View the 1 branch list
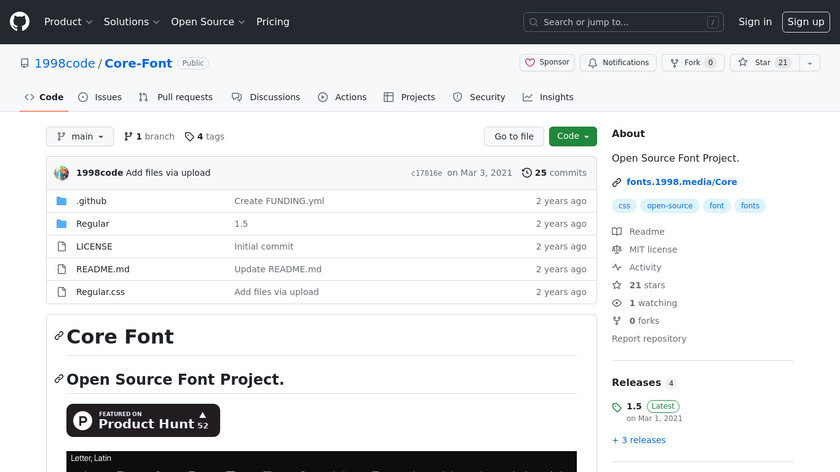 click(148, 137)
